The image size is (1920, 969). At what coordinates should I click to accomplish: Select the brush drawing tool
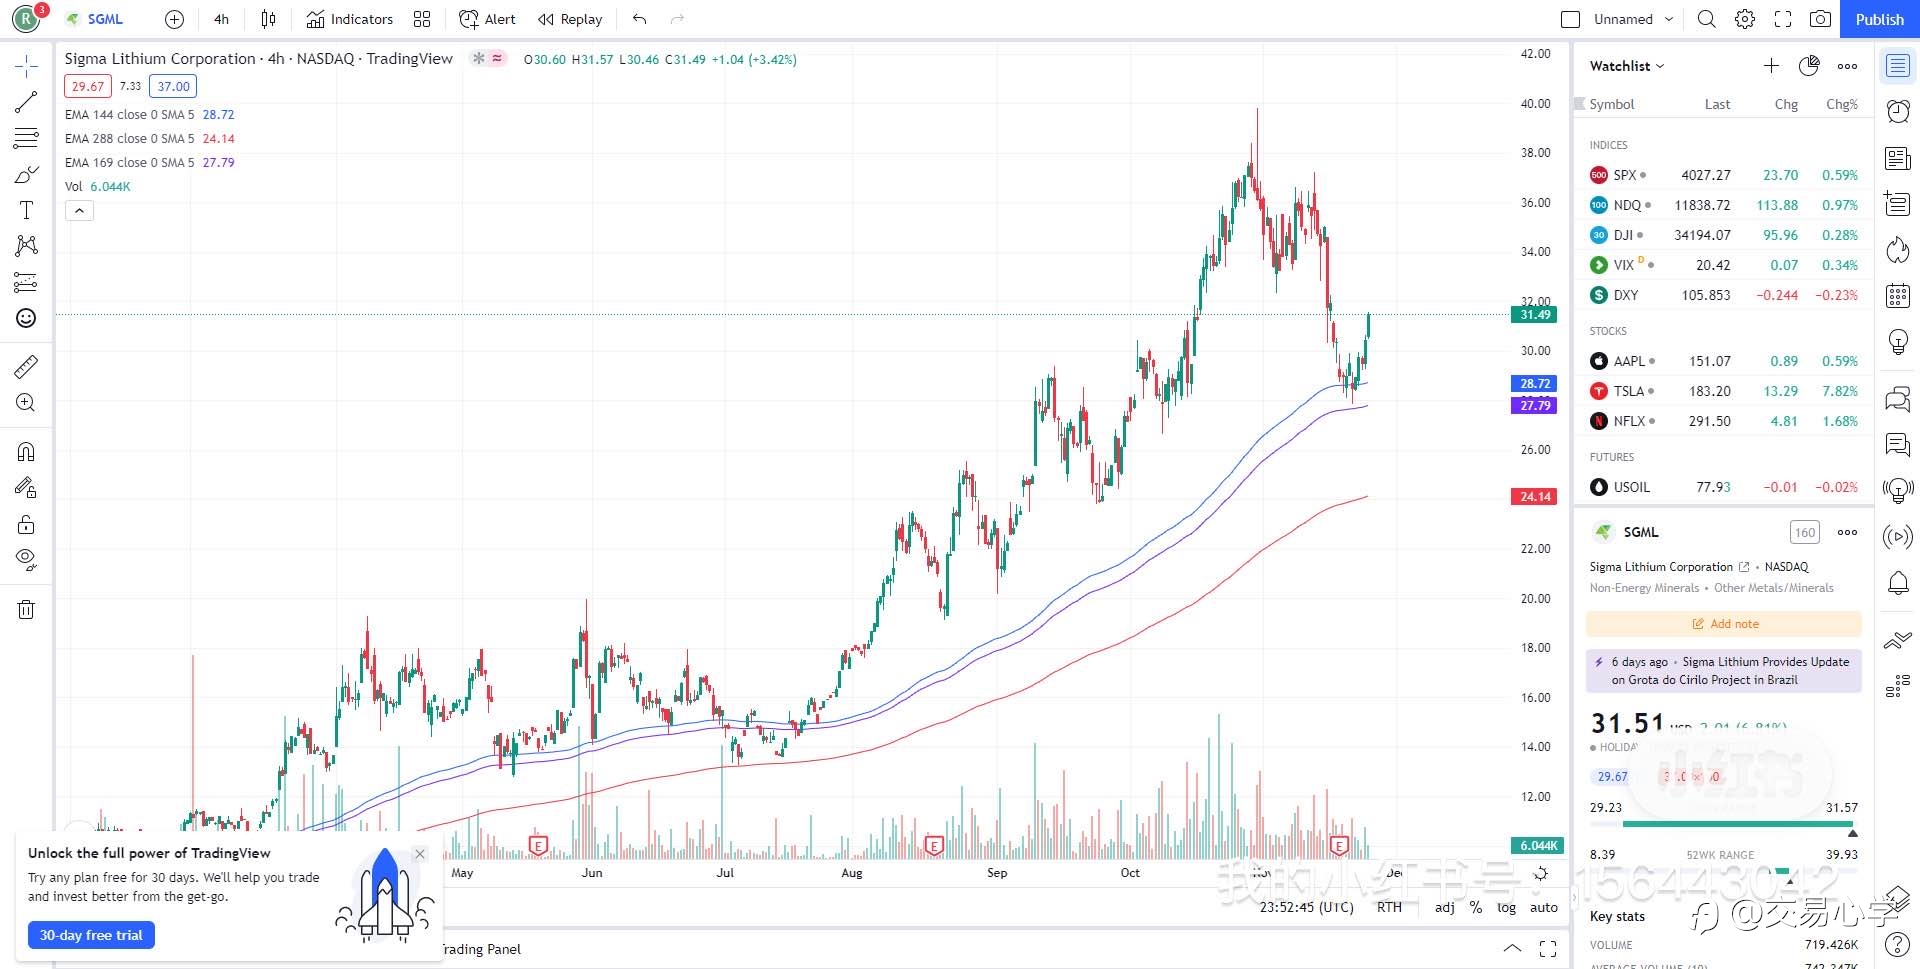coord(26,174)
